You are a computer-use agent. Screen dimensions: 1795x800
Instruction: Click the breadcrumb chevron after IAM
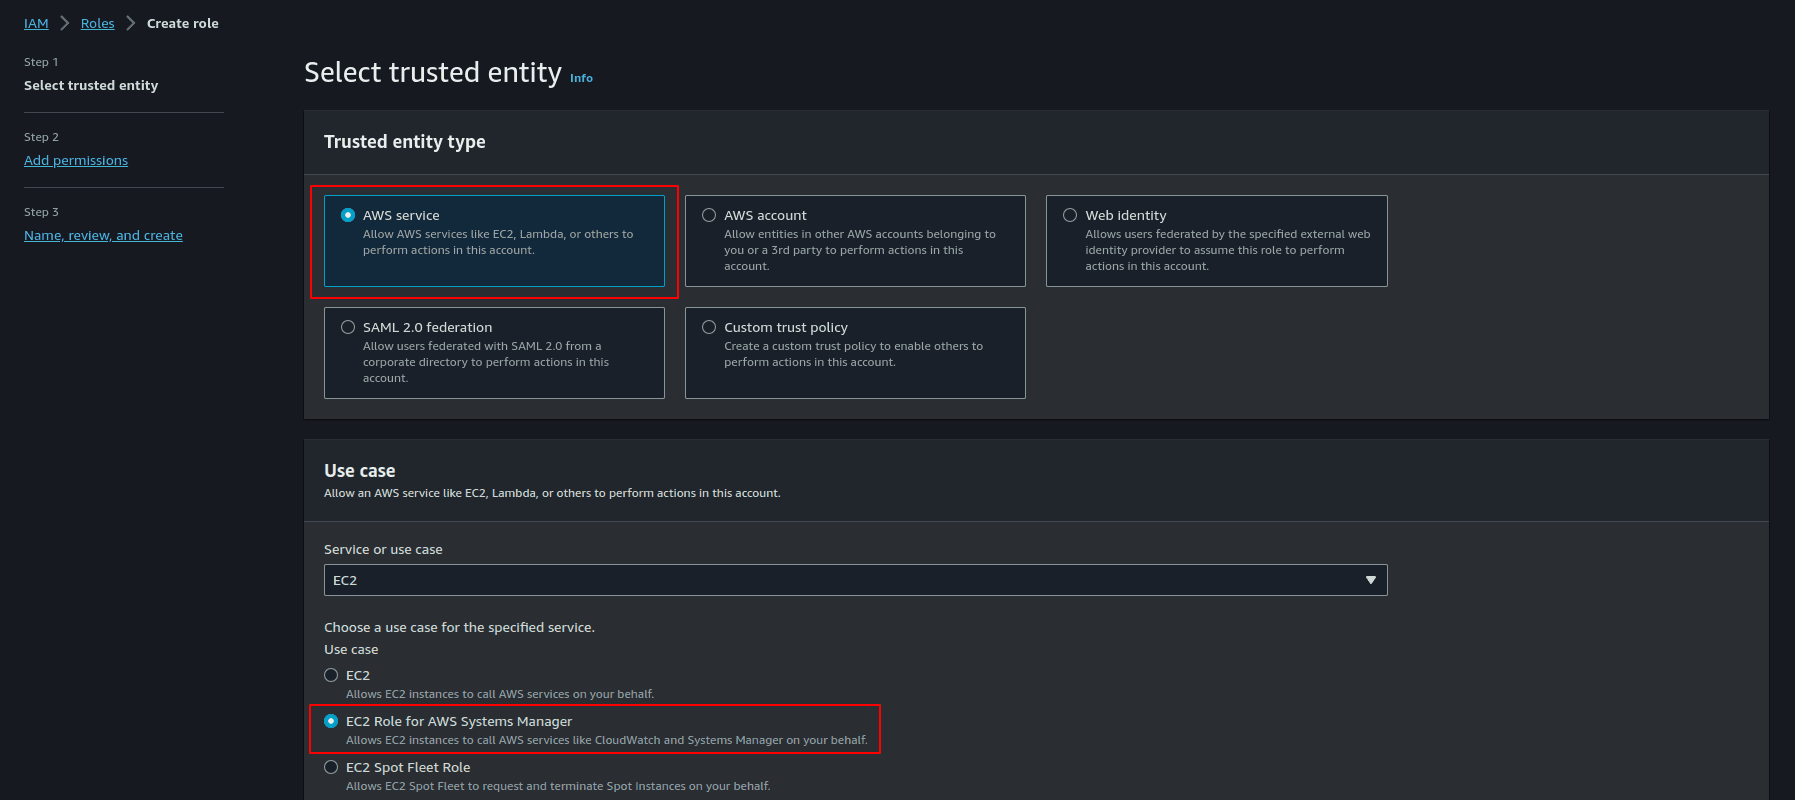click(65, 23)
